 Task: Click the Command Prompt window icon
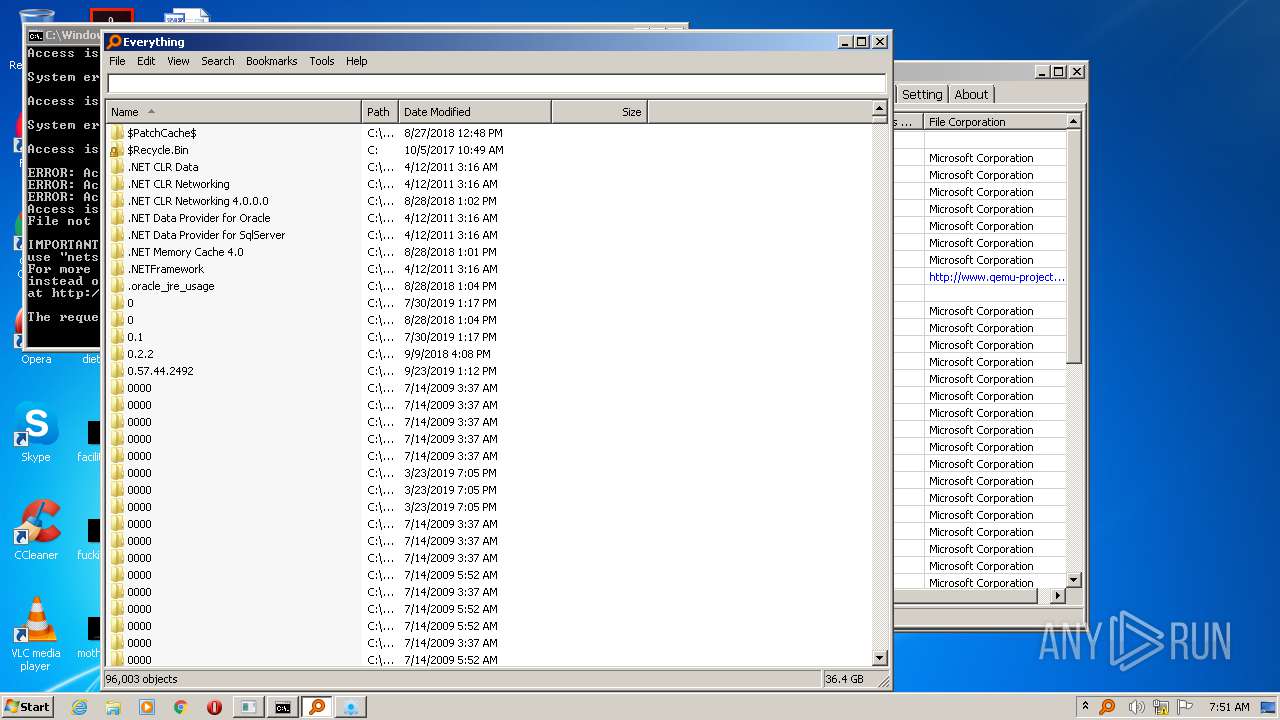pos(36,35)
